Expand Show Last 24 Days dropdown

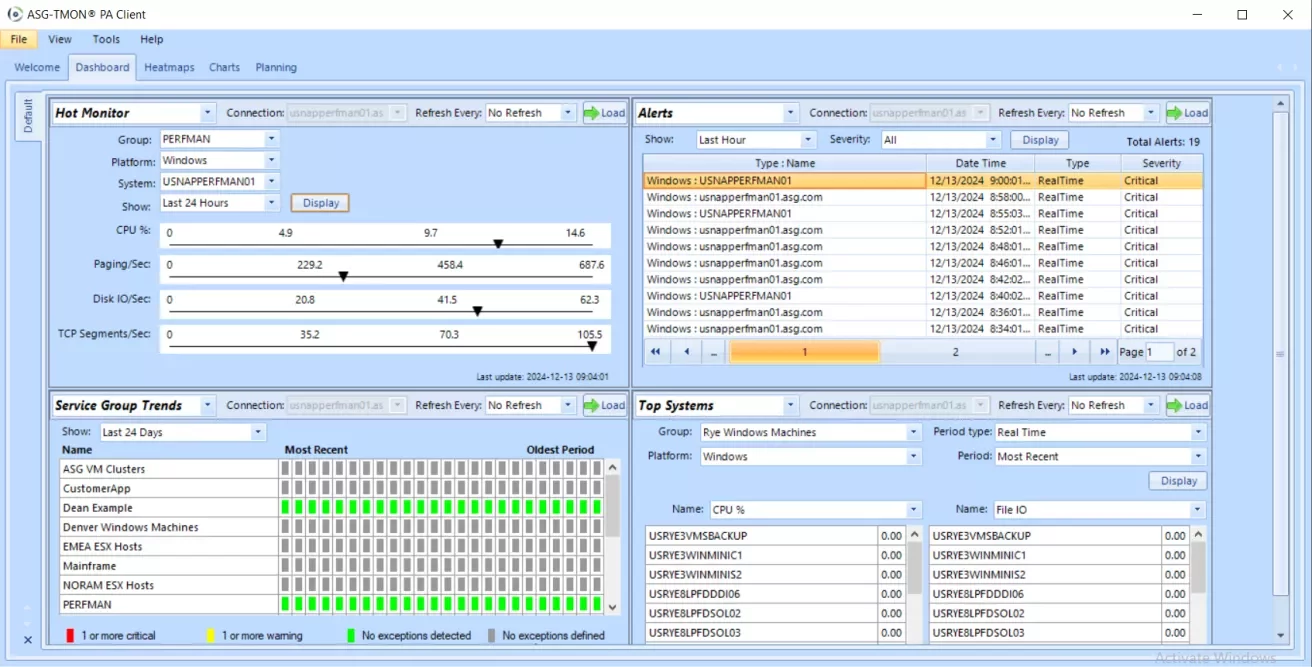click(x=259, y=432)
